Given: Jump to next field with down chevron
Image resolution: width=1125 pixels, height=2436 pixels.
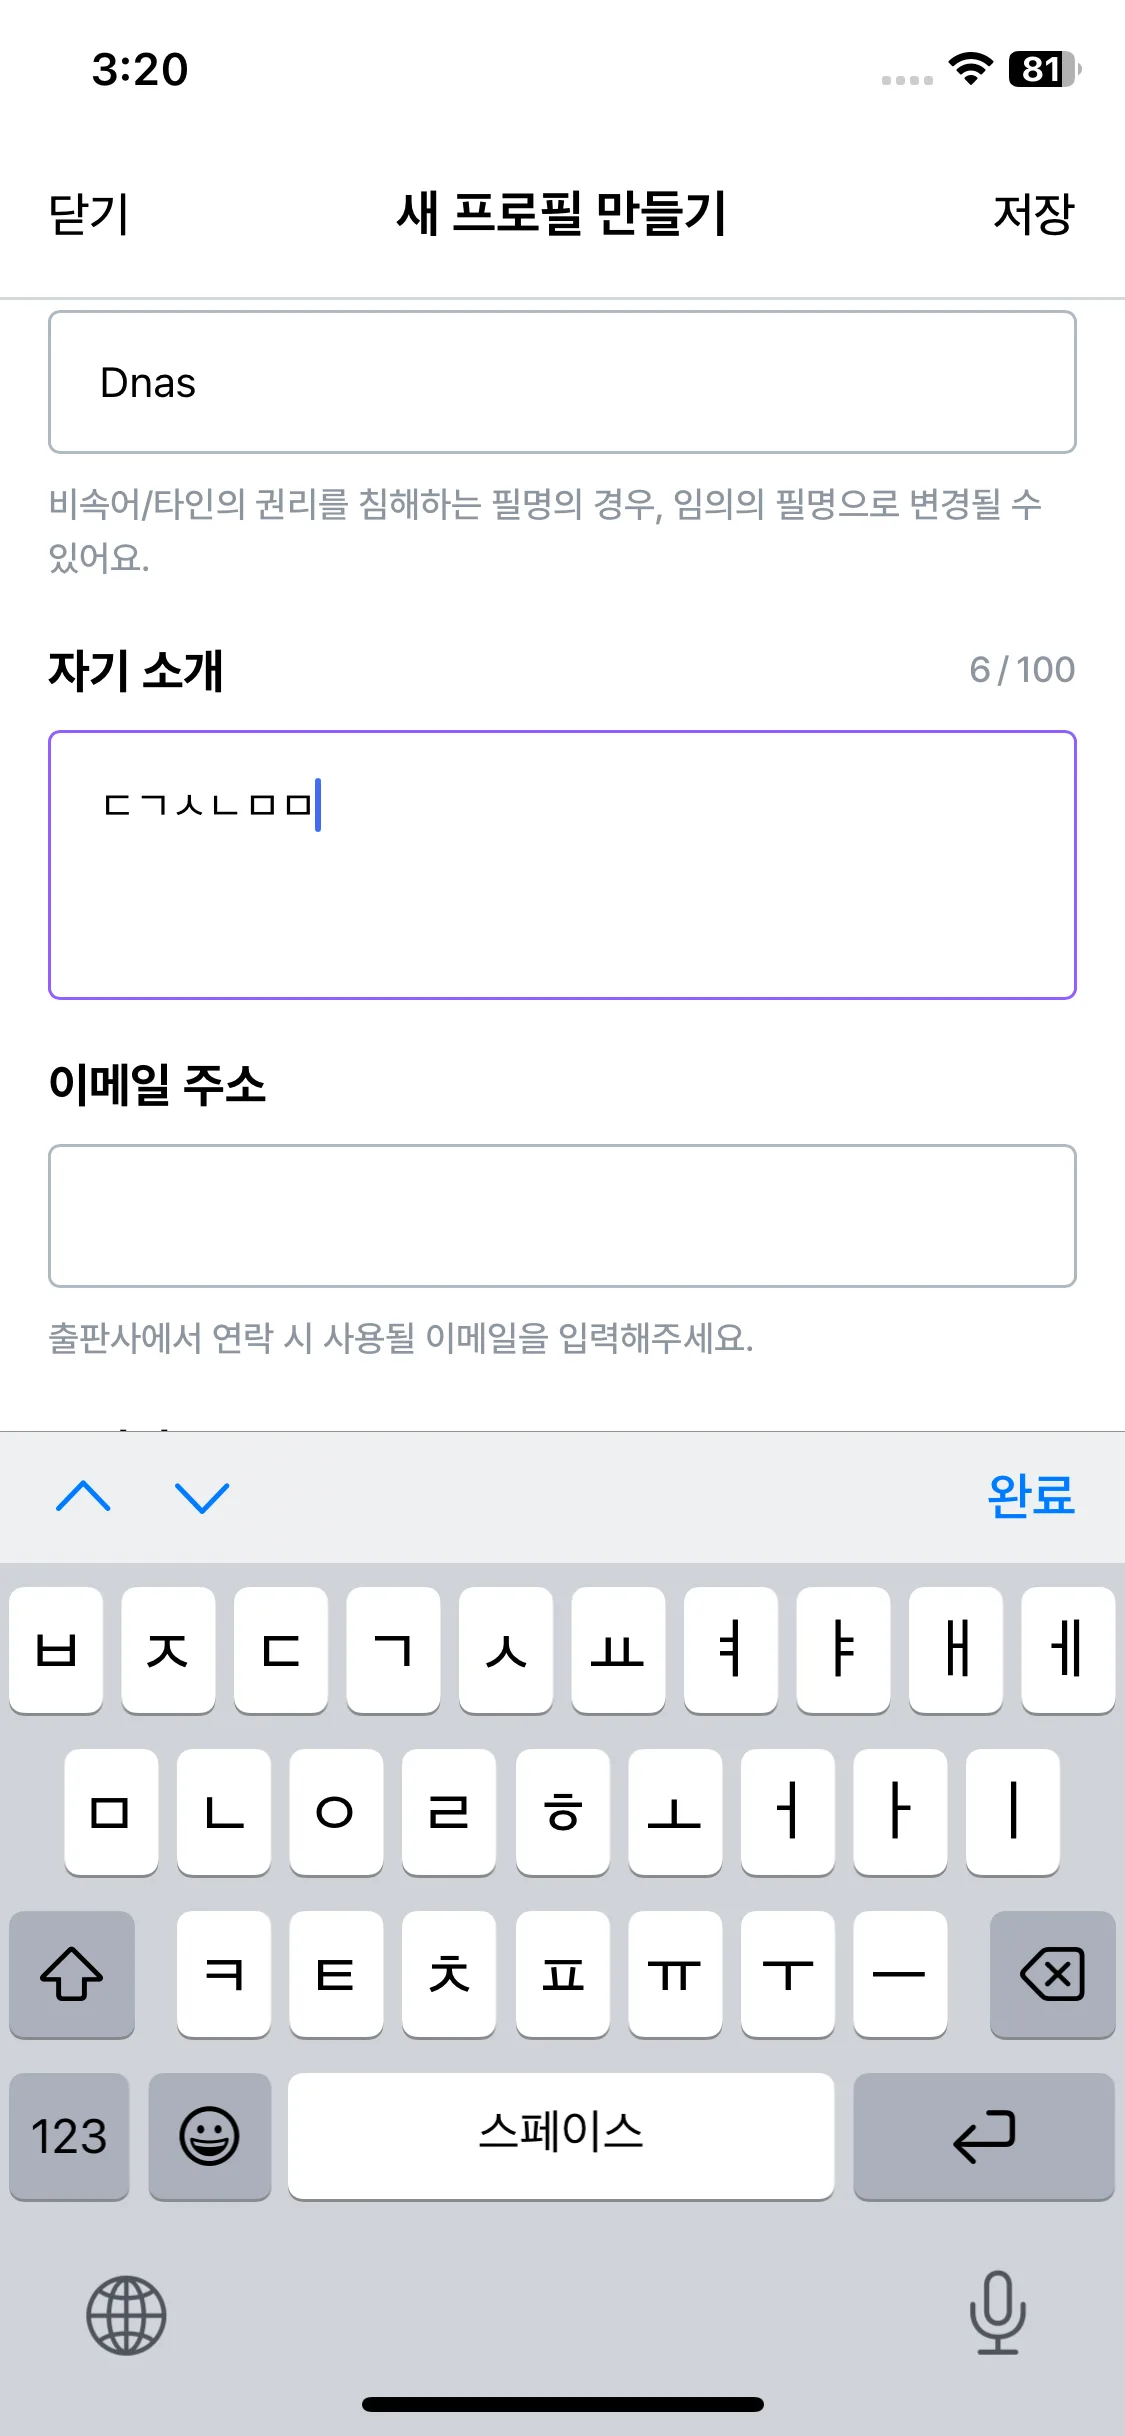Looking at the screenshot, I should pyautogui.click(x=202, y=1497).
